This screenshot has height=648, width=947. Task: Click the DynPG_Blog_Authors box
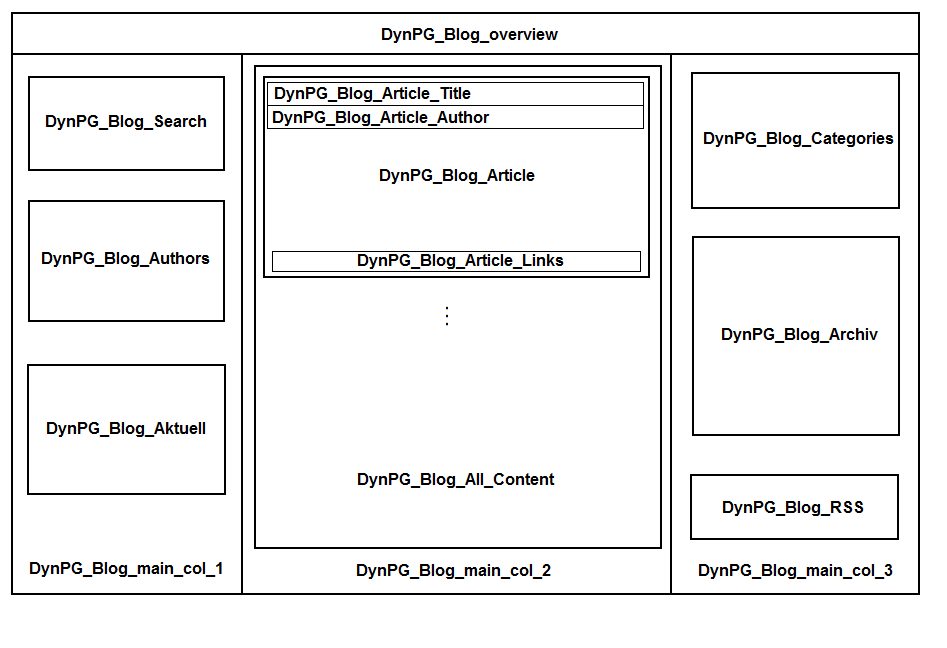pos(126,259)
